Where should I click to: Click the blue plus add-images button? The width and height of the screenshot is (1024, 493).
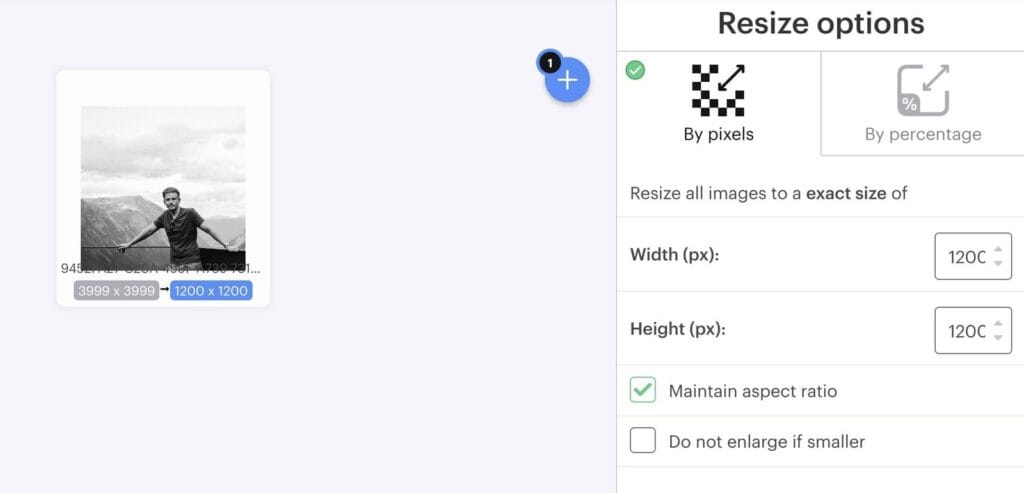tap(568, 80)
